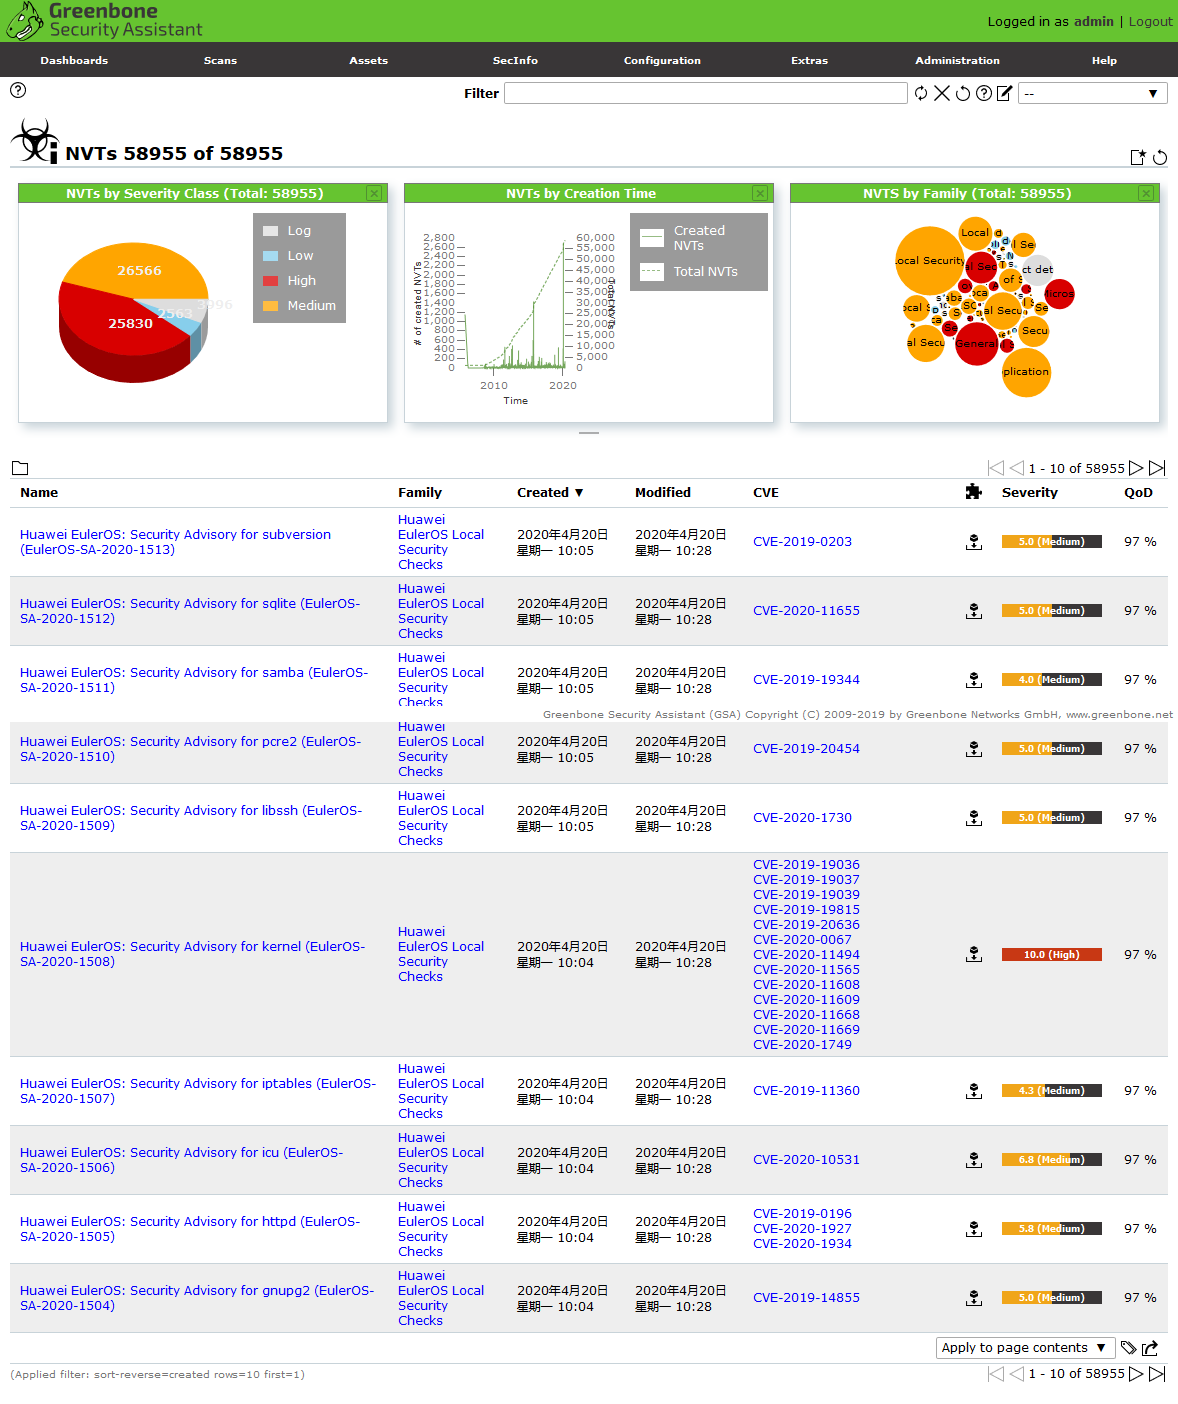1178x1404 pixels.
Task: Click the folder icon above Name column
Action: click(x=20, y=468)
